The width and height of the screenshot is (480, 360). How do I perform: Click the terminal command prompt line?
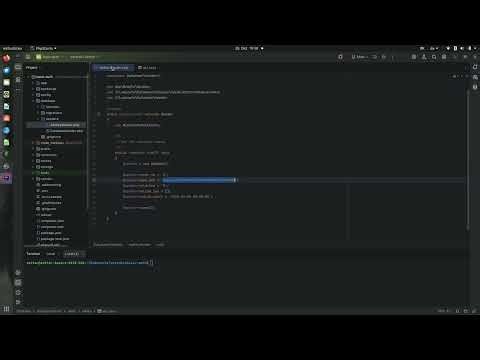coord(89,263)
